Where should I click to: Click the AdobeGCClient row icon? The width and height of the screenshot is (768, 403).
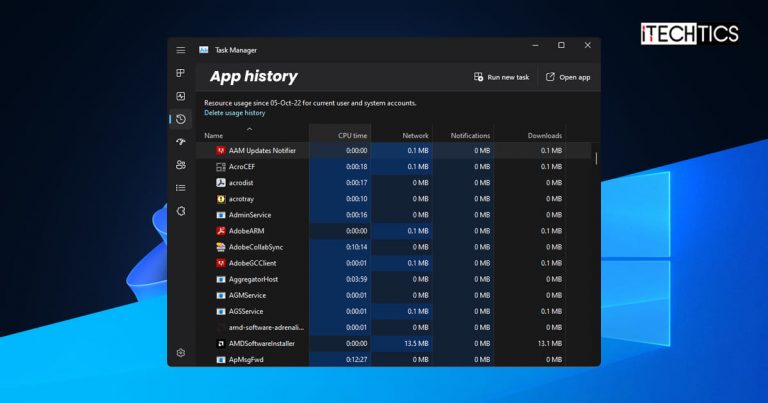tap(221, 263)
